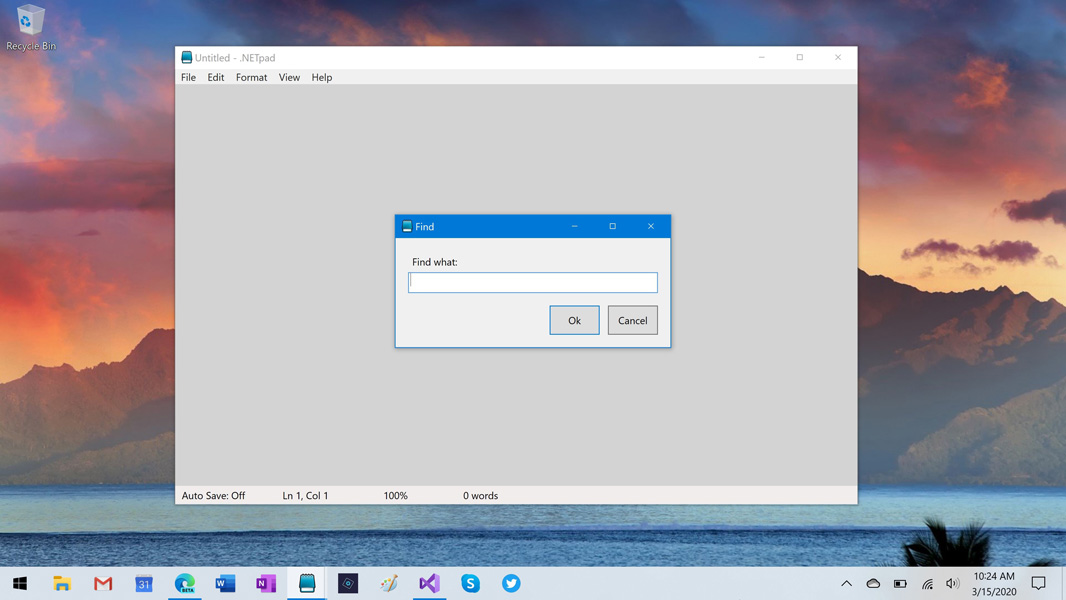
Task: Open the Calendar taskbar app
Action: 144,584
